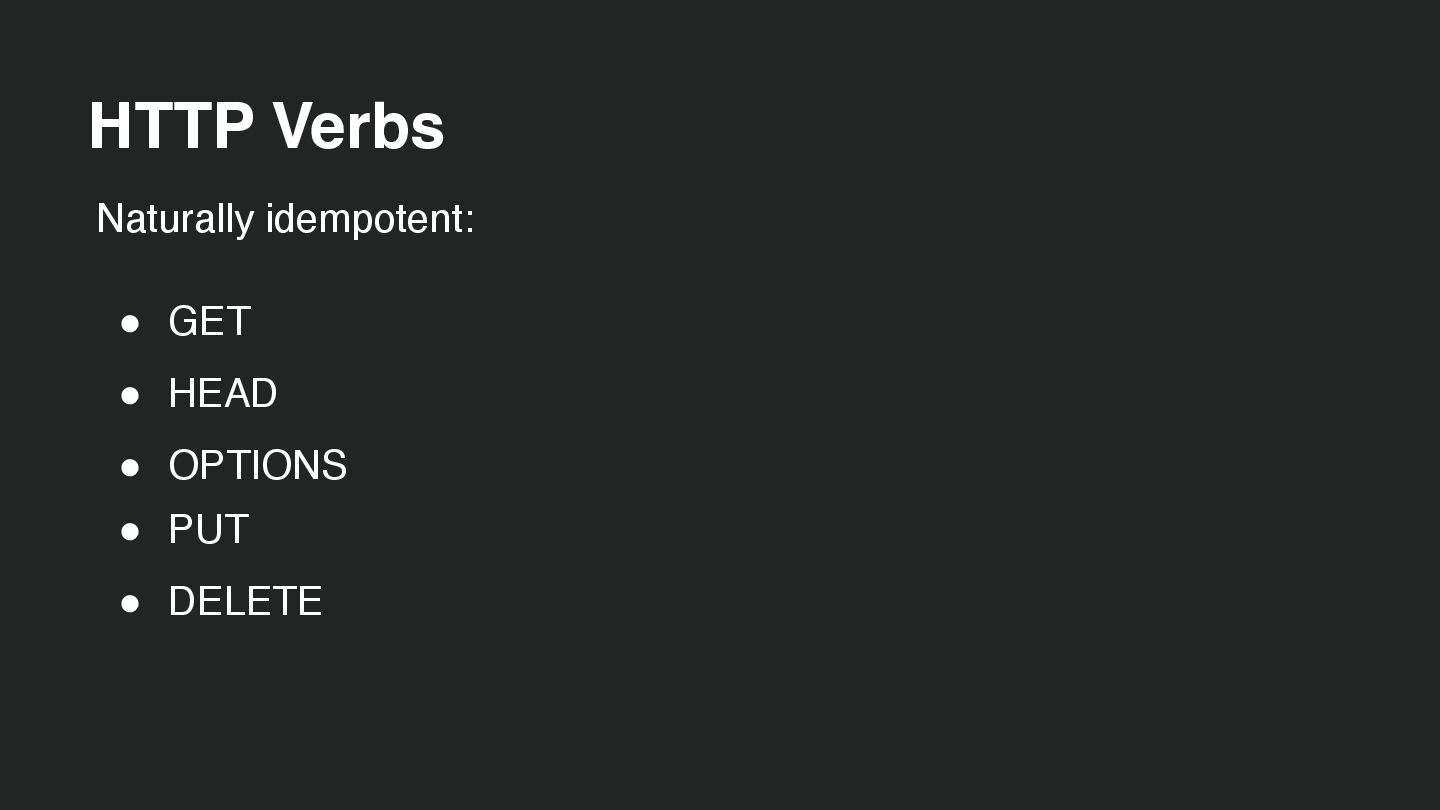Image resolution: width=1440 pixels, height=810 pixels.
Task: Select the bullet dot beside DELETE
Action: [x=130, y=604]
